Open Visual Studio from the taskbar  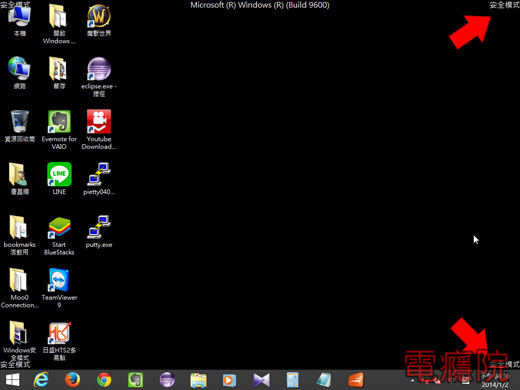click(261, 380)
